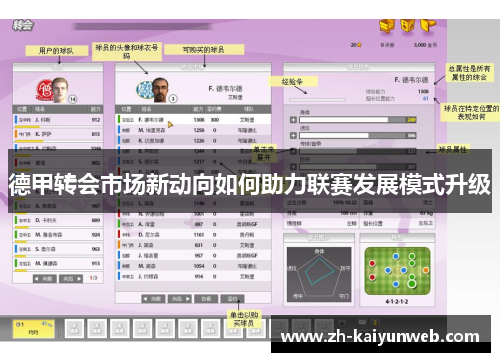Go to next page in user team list

71,278
